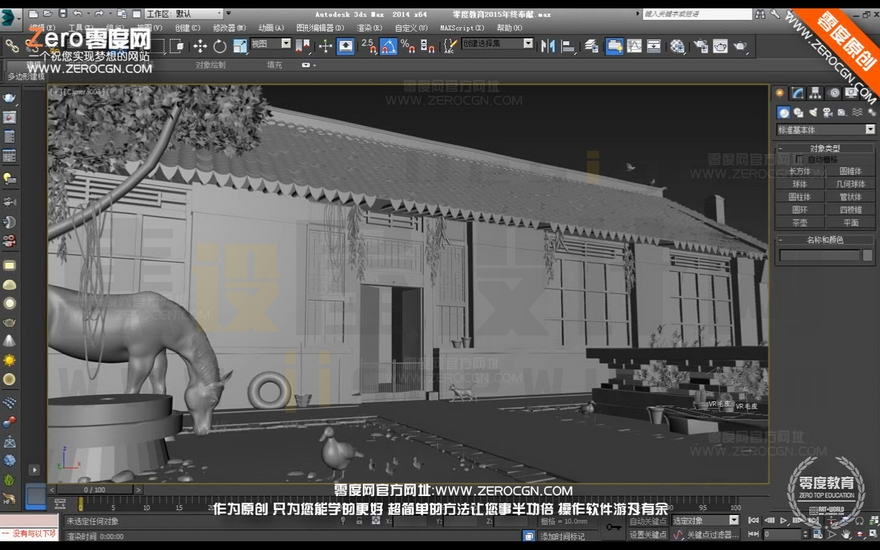Toggle 设置关键点 set key mode
Viewport: 880px width, 550px height.
[647, 535]
